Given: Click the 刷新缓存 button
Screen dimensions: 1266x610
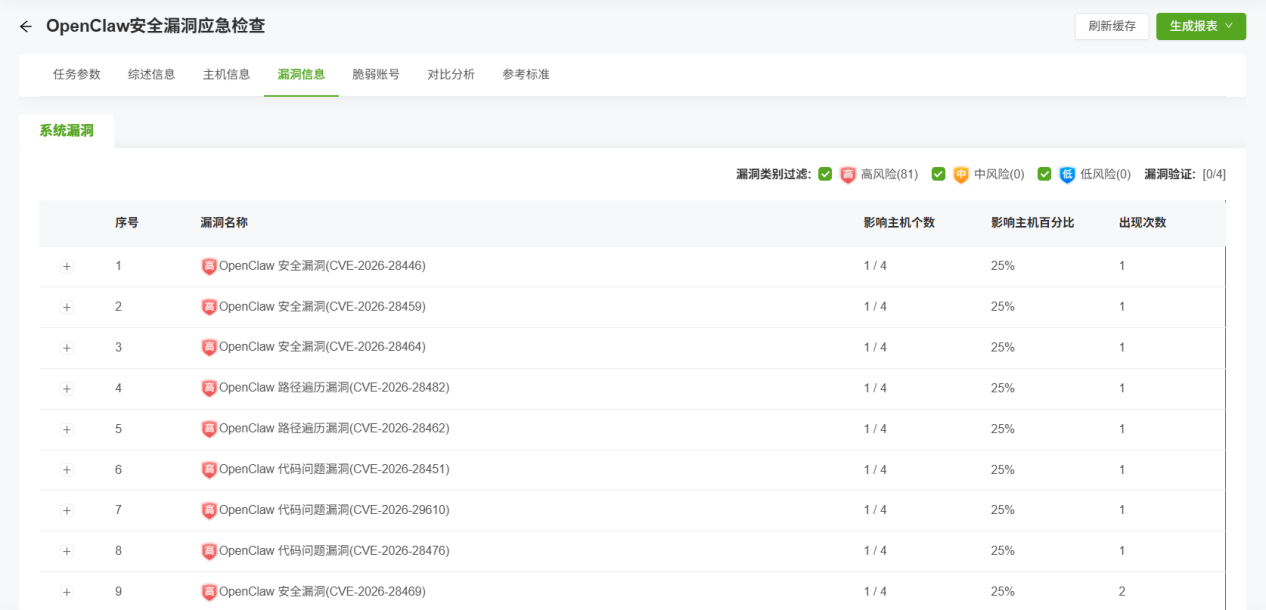Looking at the screenshot, I should click(x=1112, y=26).
